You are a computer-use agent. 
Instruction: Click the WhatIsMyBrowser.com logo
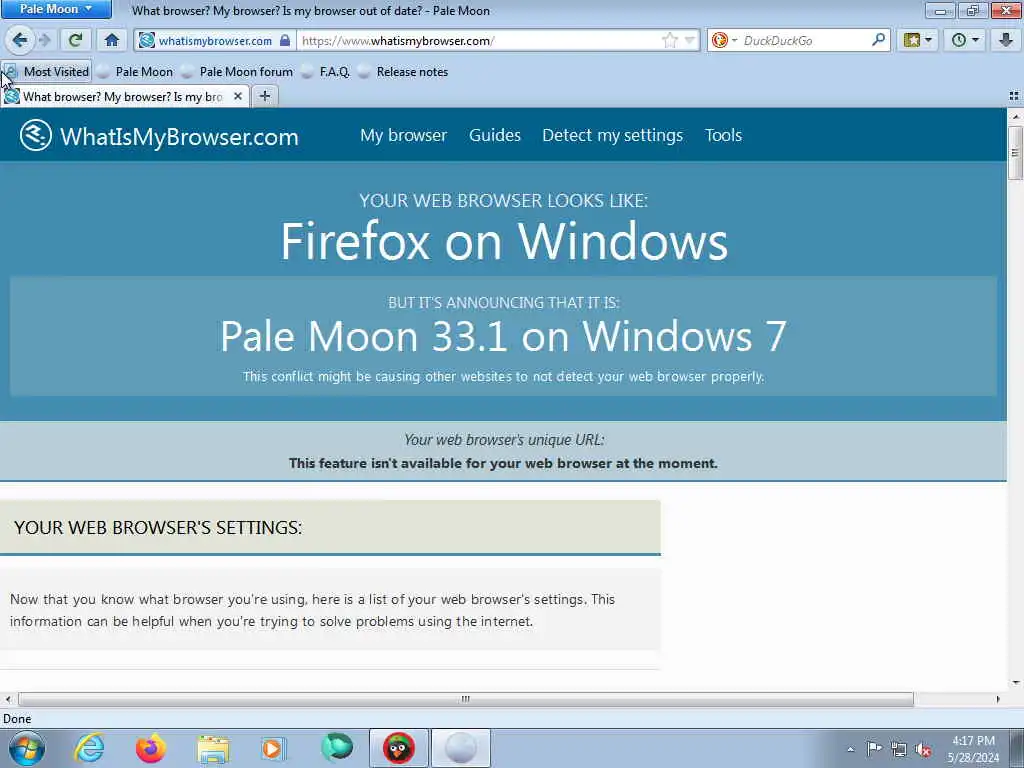click(x=159, y=136)
